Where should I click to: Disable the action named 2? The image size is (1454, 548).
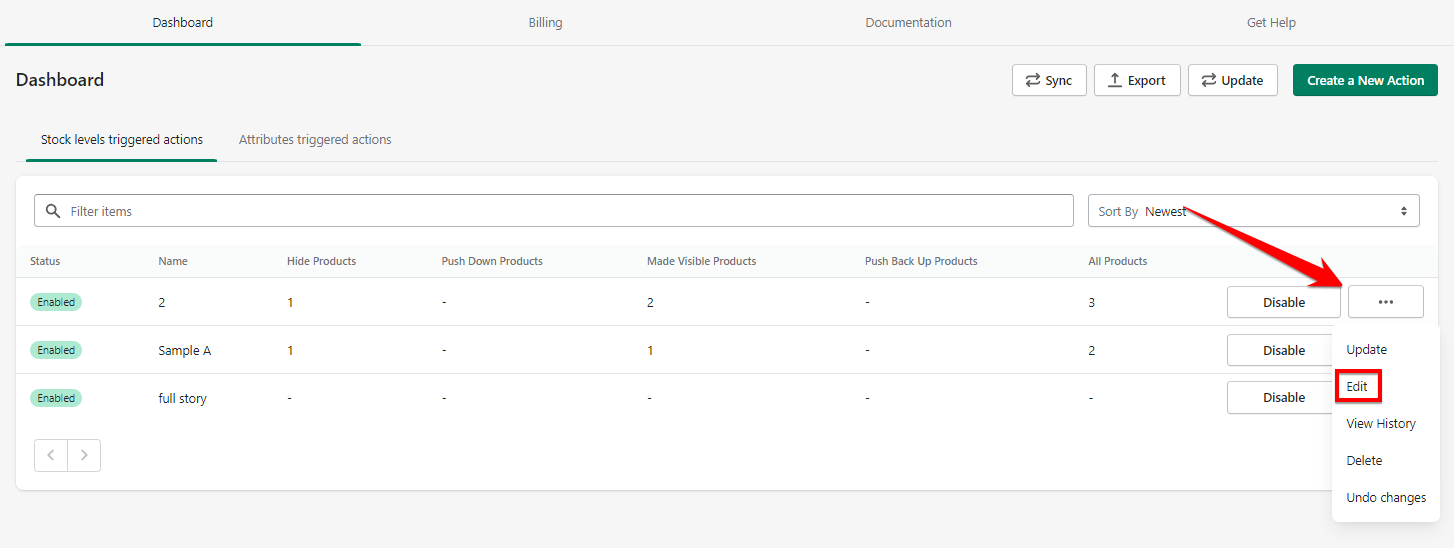click(1283, 302)
